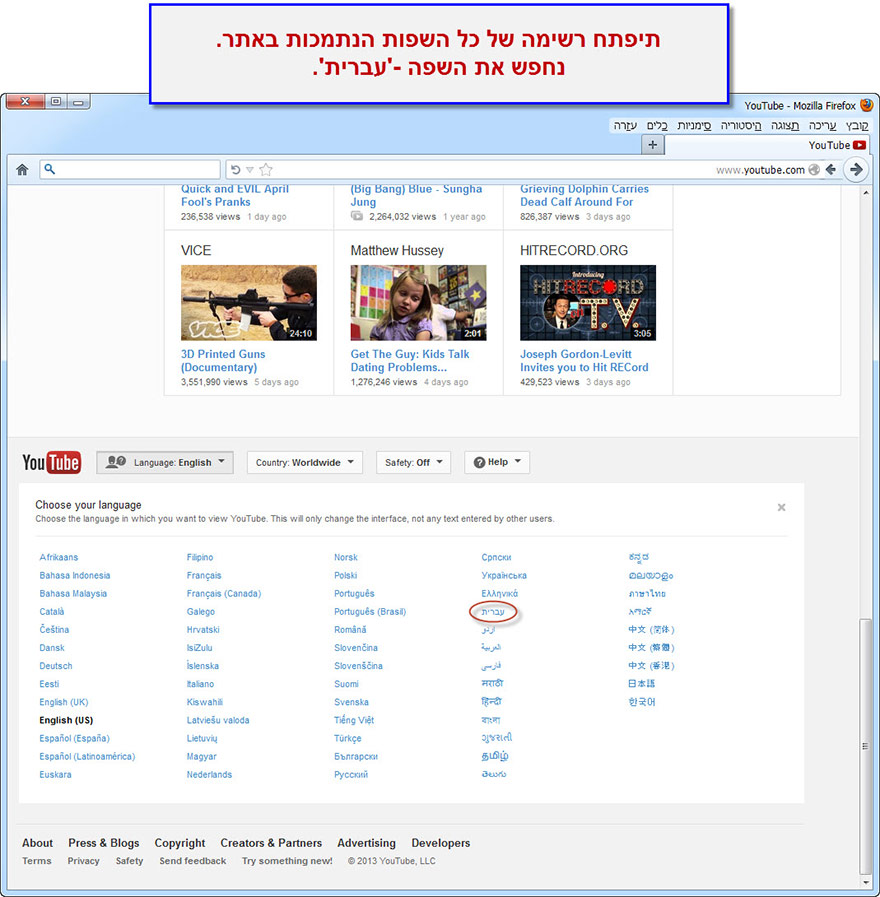The image size is (880, 897).
Task: Open a new tab with the plus button
Action: [652, 145]
